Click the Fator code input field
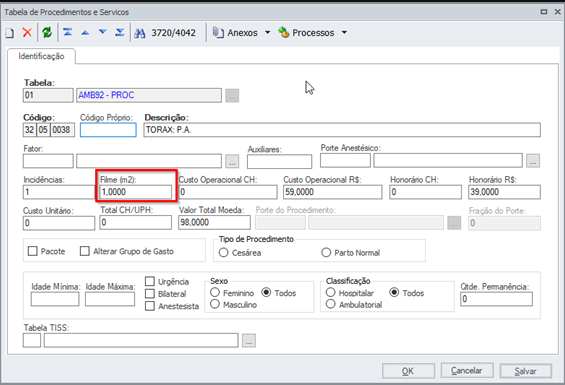 pyautogui.click(x=48, y=161)
